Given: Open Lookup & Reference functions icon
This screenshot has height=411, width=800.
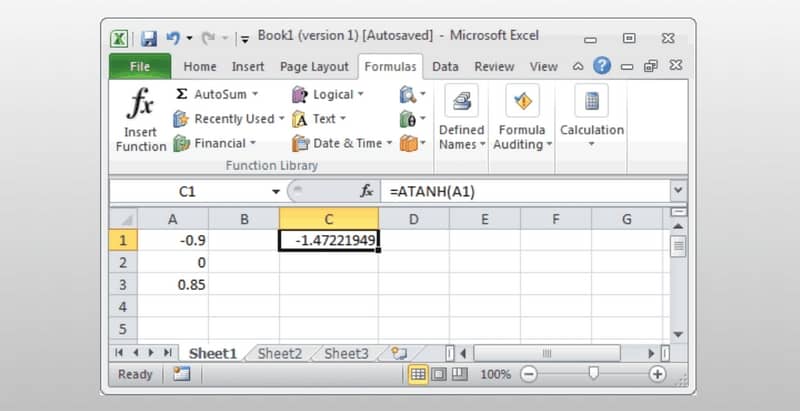Looking at the screenshot, I should pos(413,94).
